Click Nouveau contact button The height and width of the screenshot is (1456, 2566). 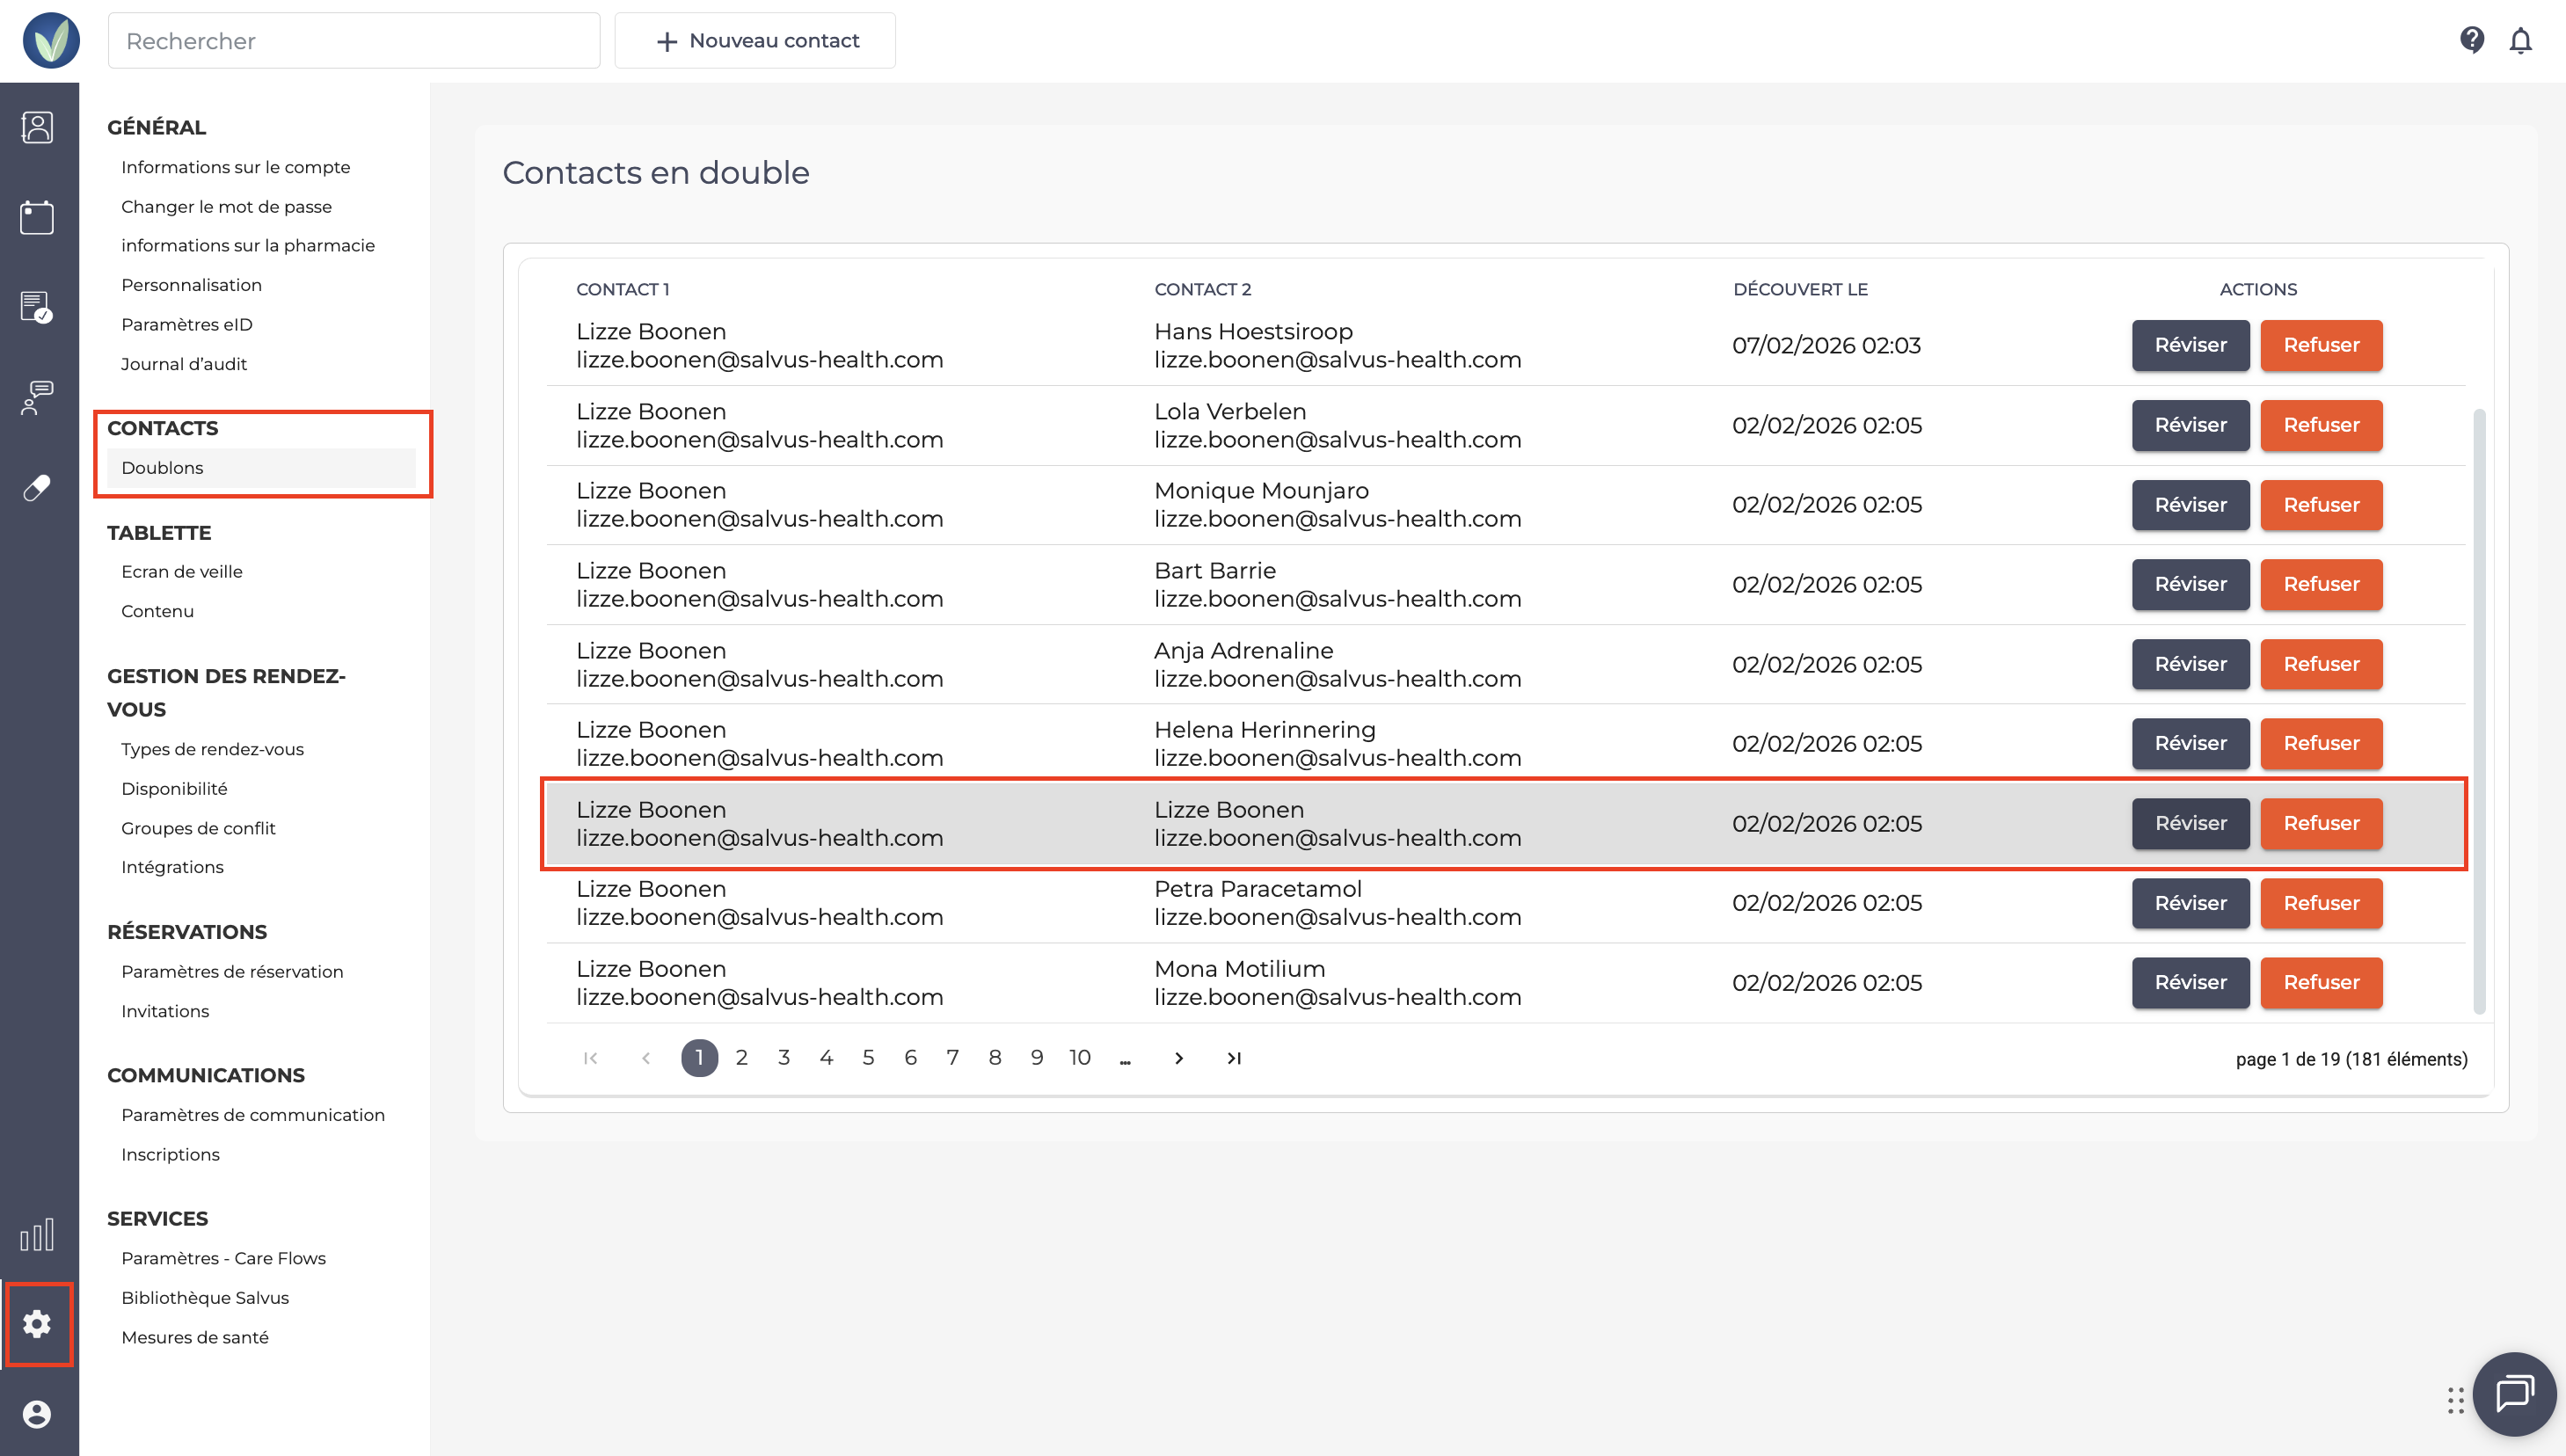[755, 40]
